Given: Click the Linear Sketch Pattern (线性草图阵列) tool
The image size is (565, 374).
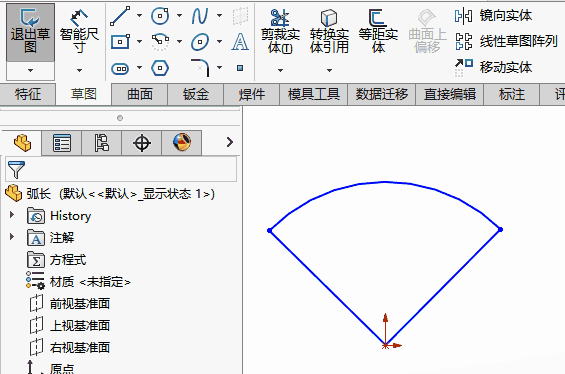Looking at the screenshot, I should pos(506,41).
